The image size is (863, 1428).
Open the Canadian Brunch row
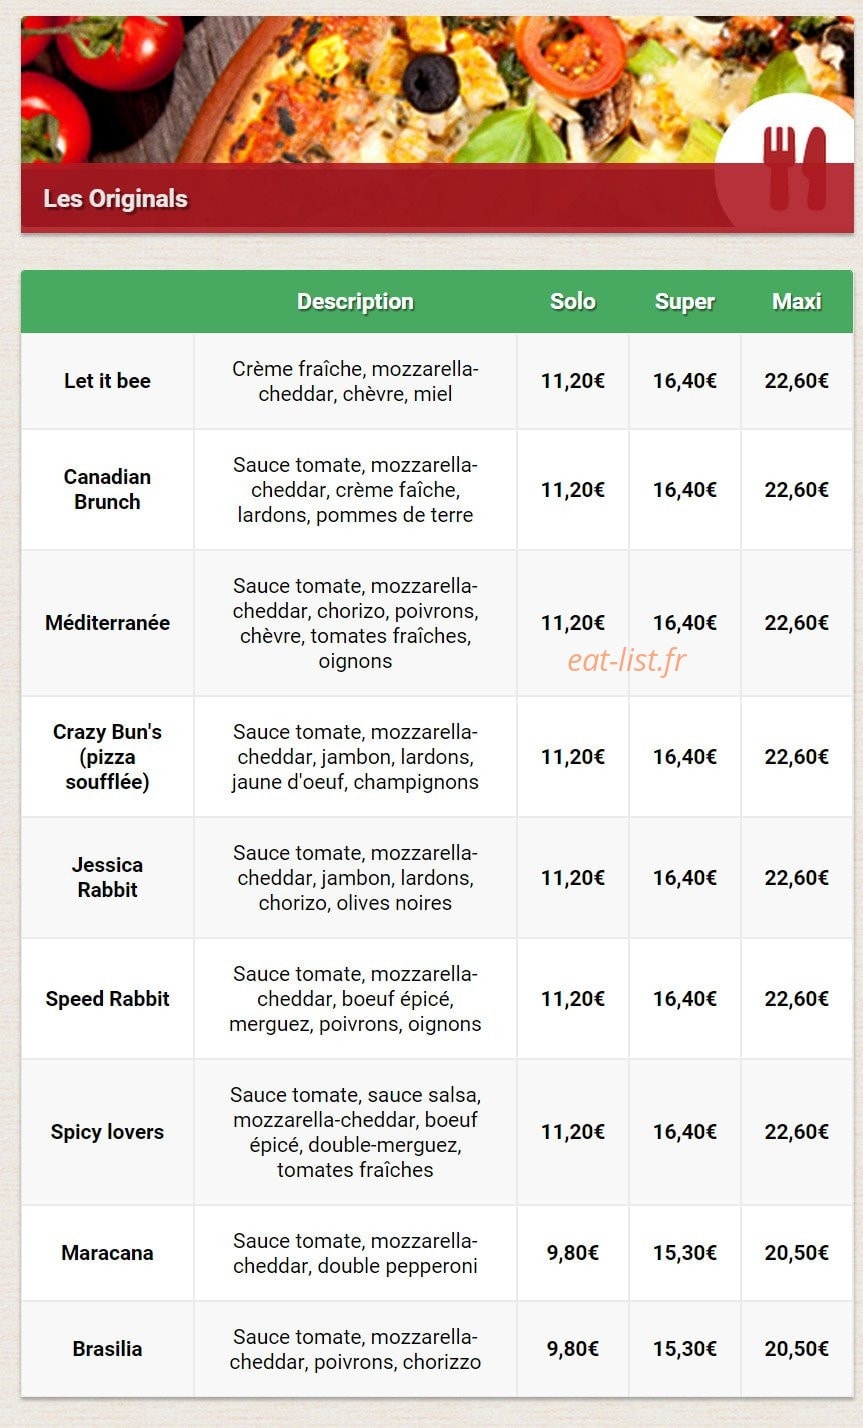pos(437,490)
